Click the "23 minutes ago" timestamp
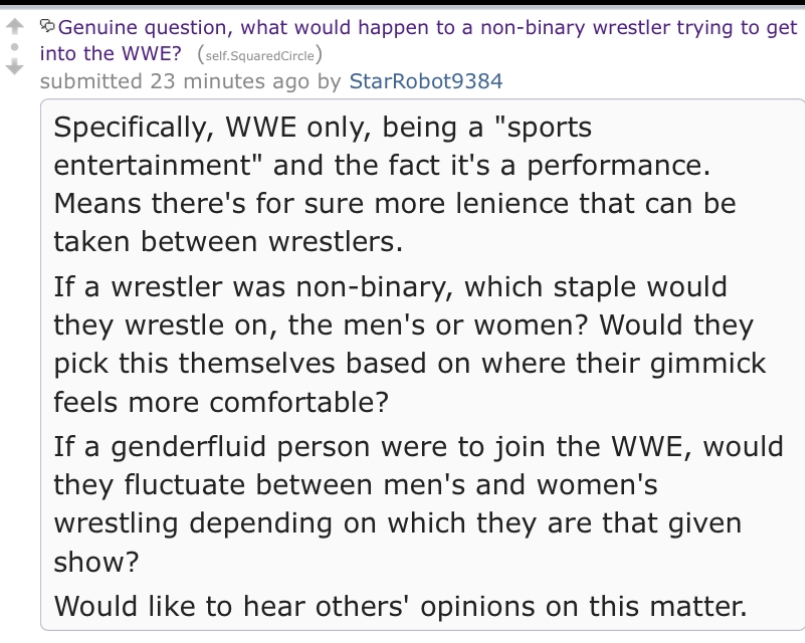This screenshot has height=643, width=805. (230, 81)
